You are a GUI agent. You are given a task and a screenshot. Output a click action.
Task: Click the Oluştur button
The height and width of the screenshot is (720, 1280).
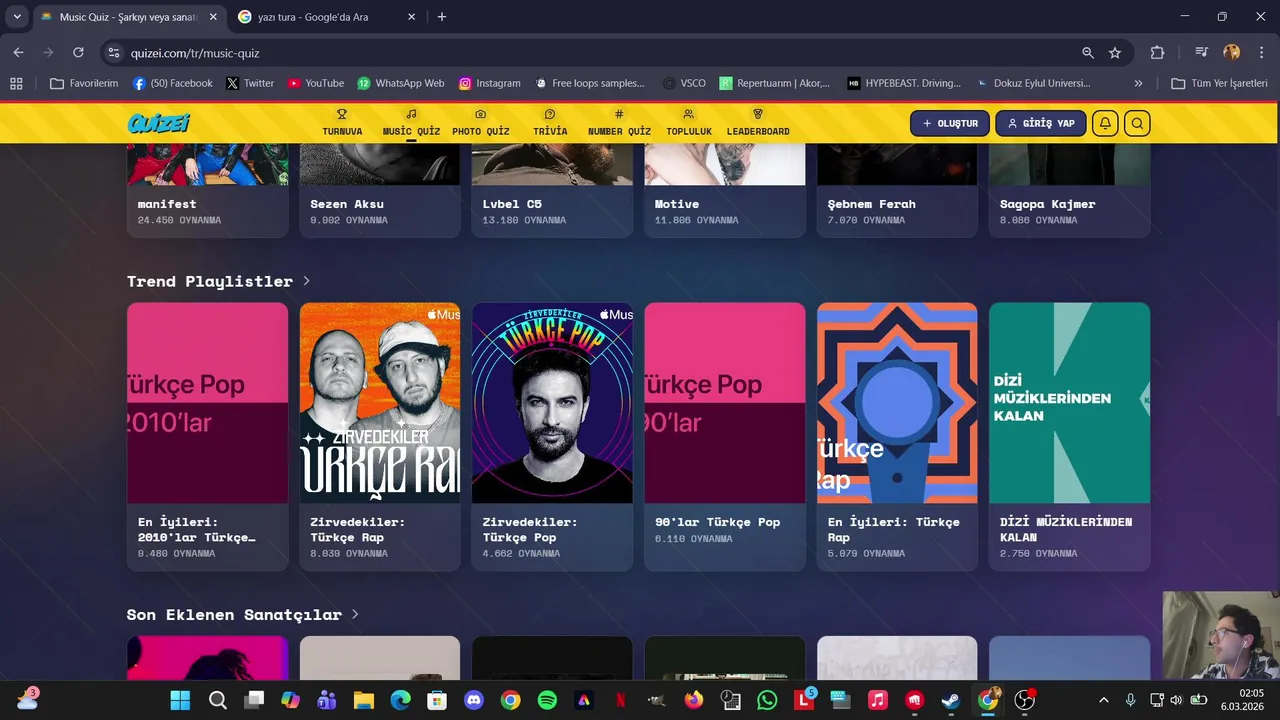[950, 123]
